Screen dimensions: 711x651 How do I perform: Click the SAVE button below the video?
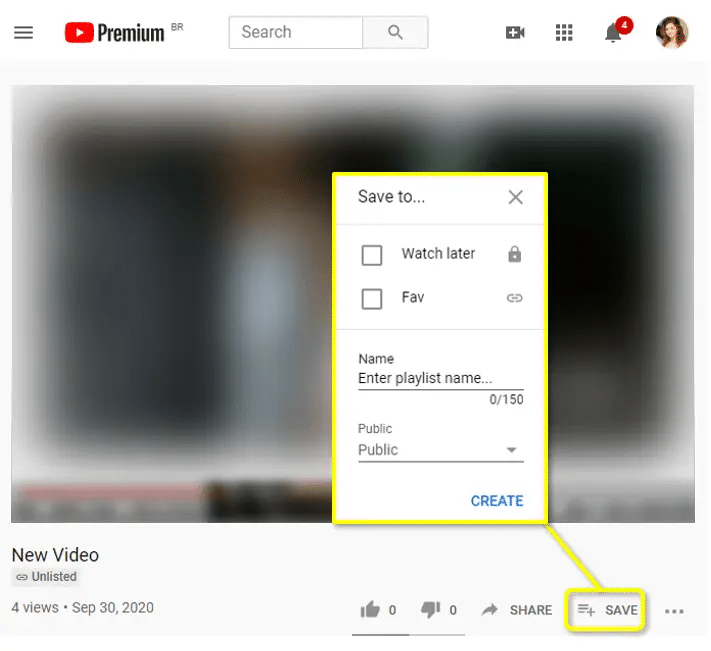coord(607,610)
